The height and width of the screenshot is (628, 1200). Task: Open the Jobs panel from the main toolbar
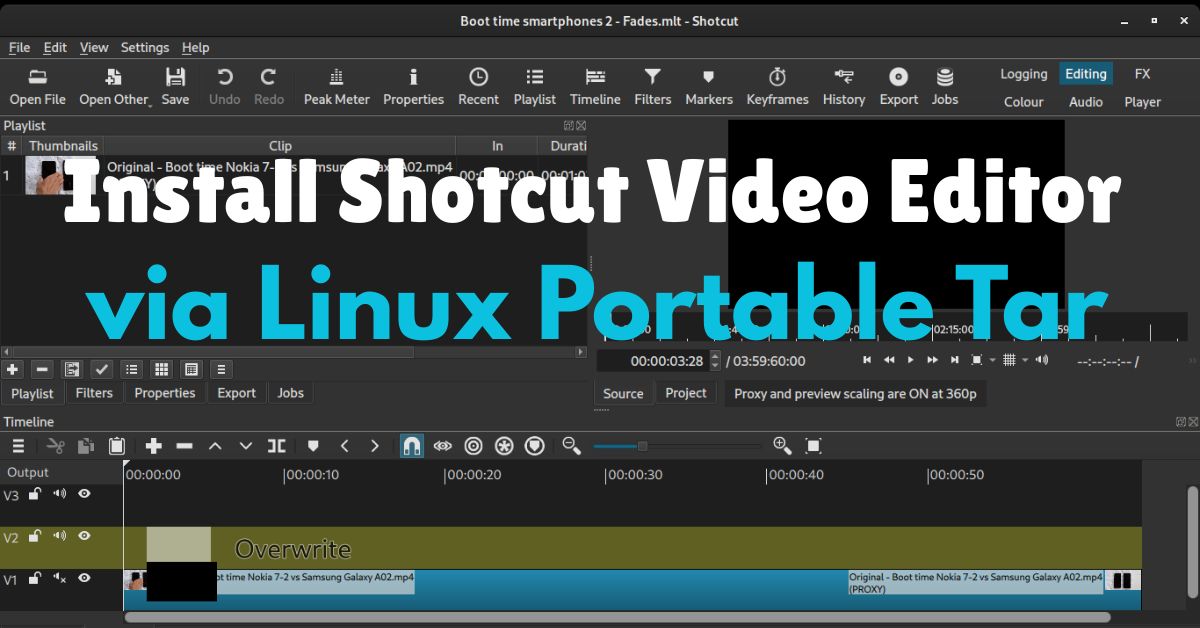click(x=945, y=87)
